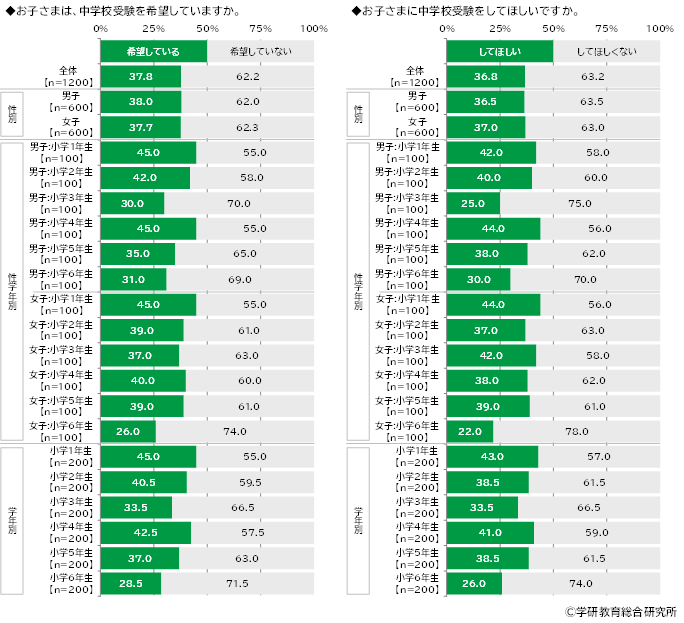Select the 28.5 green bar for 小学6年生
This screenshot has width=684, height=623.
(x=131, y=583)
